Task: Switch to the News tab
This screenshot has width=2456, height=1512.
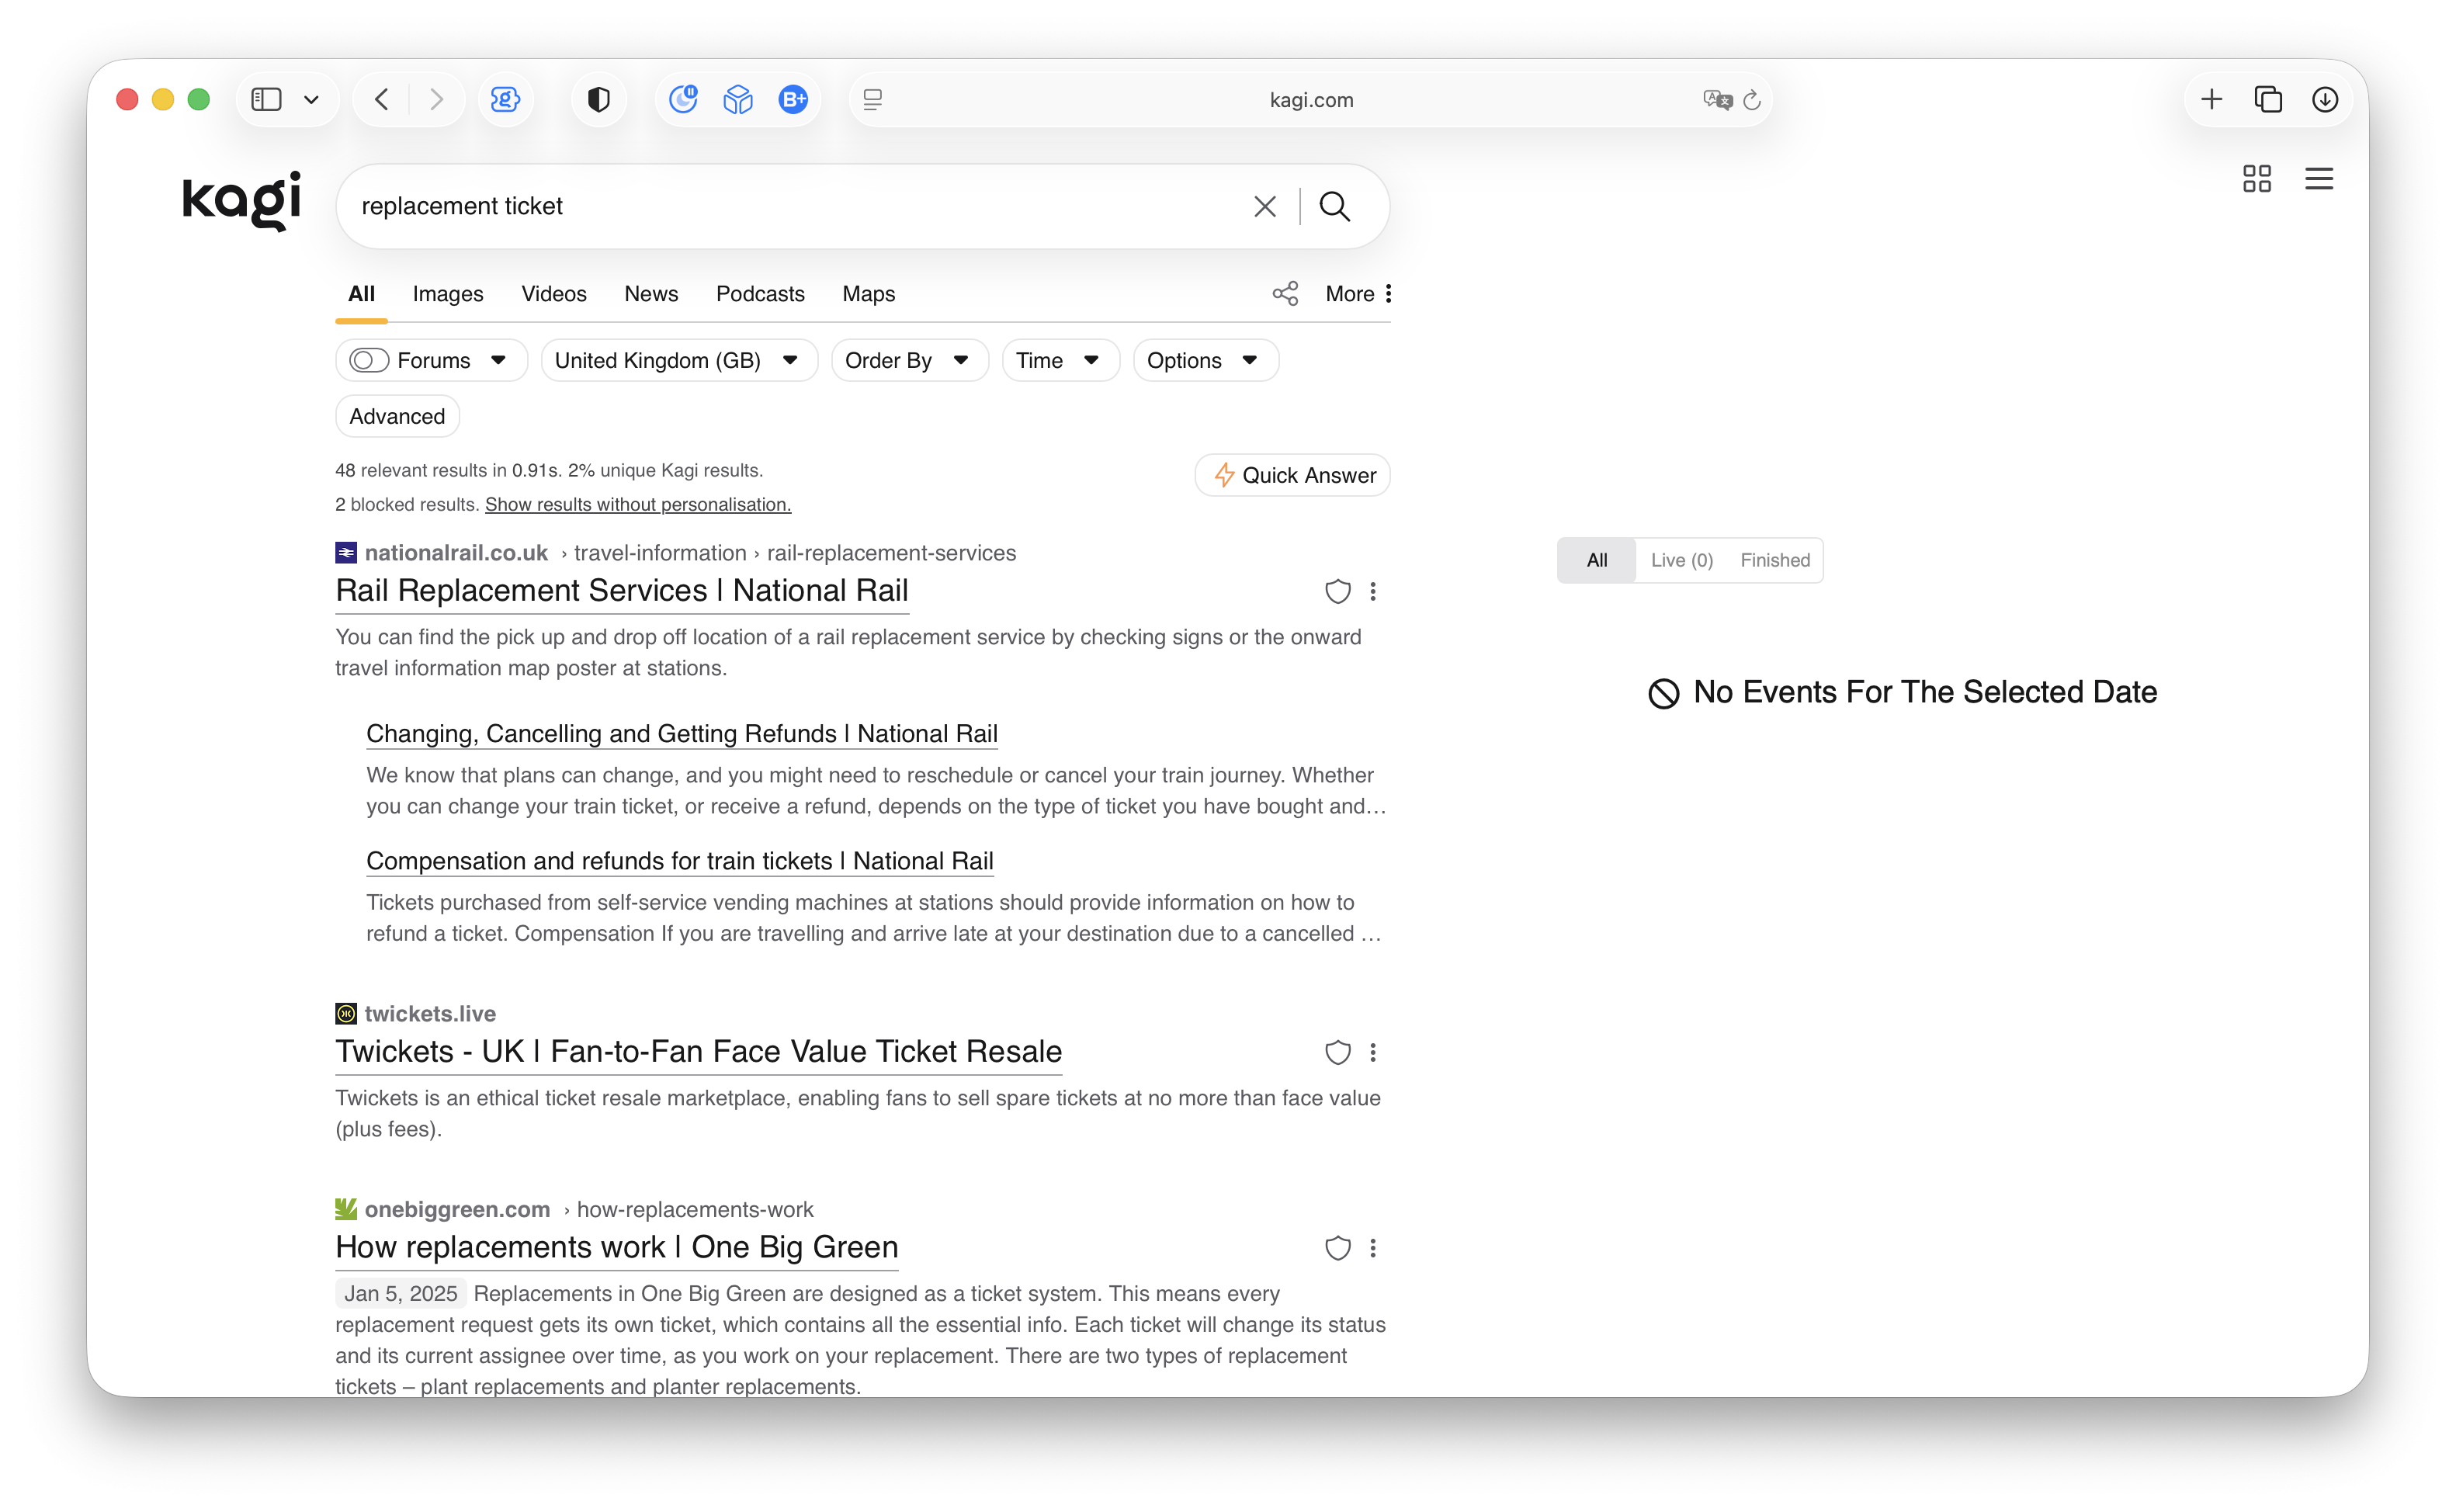Action: click(x=650, y=294)
